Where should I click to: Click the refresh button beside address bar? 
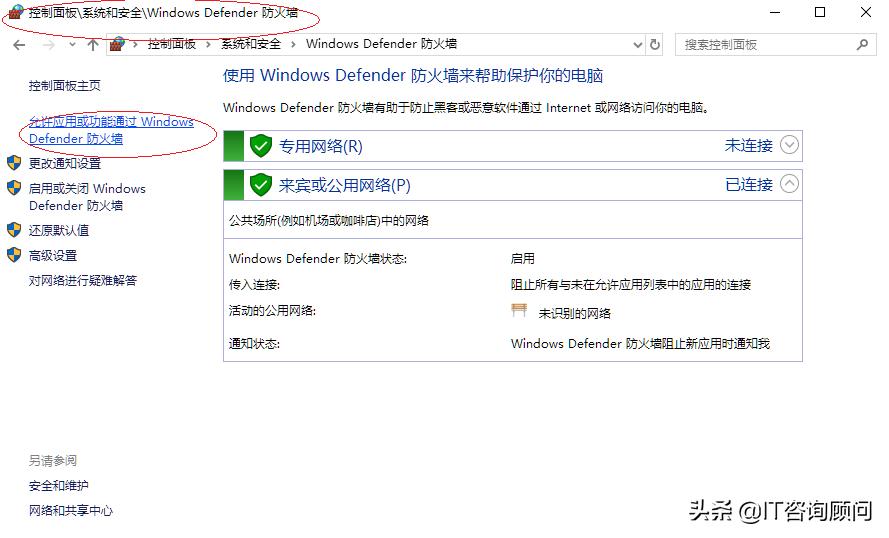pyautogui.click(x=655, y=45)
